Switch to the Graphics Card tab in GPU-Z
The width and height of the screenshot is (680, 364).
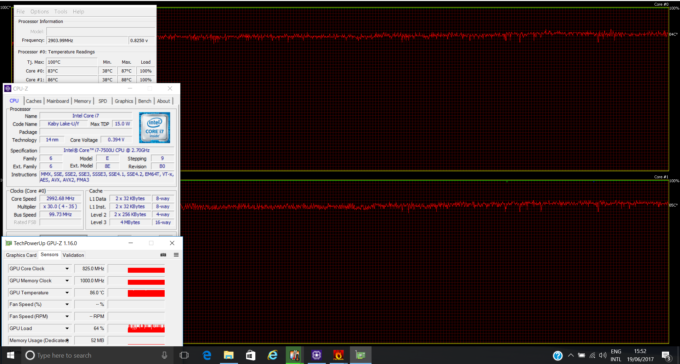pyautogui.click(x=21, y=255)
